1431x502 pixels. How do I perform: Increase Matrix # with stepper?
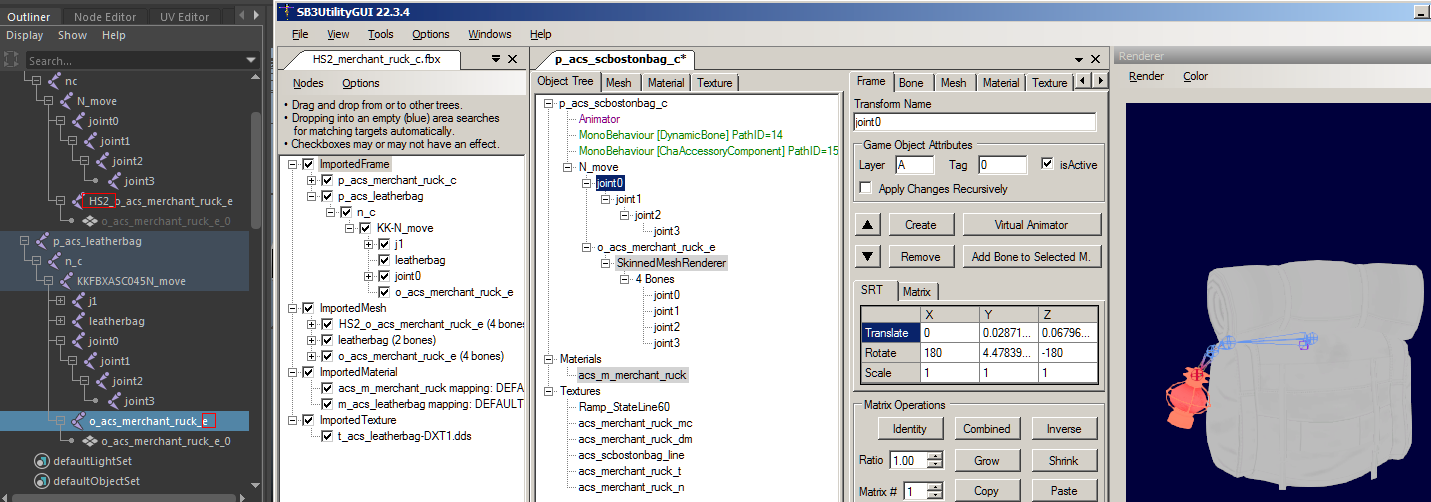pyautogui.click(x=935, y=488)
